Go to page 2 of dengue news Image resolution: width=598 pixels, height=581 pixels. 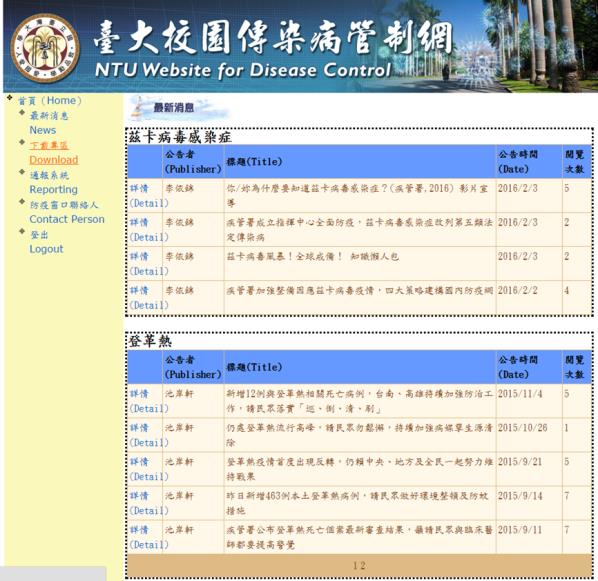(363, 565)
